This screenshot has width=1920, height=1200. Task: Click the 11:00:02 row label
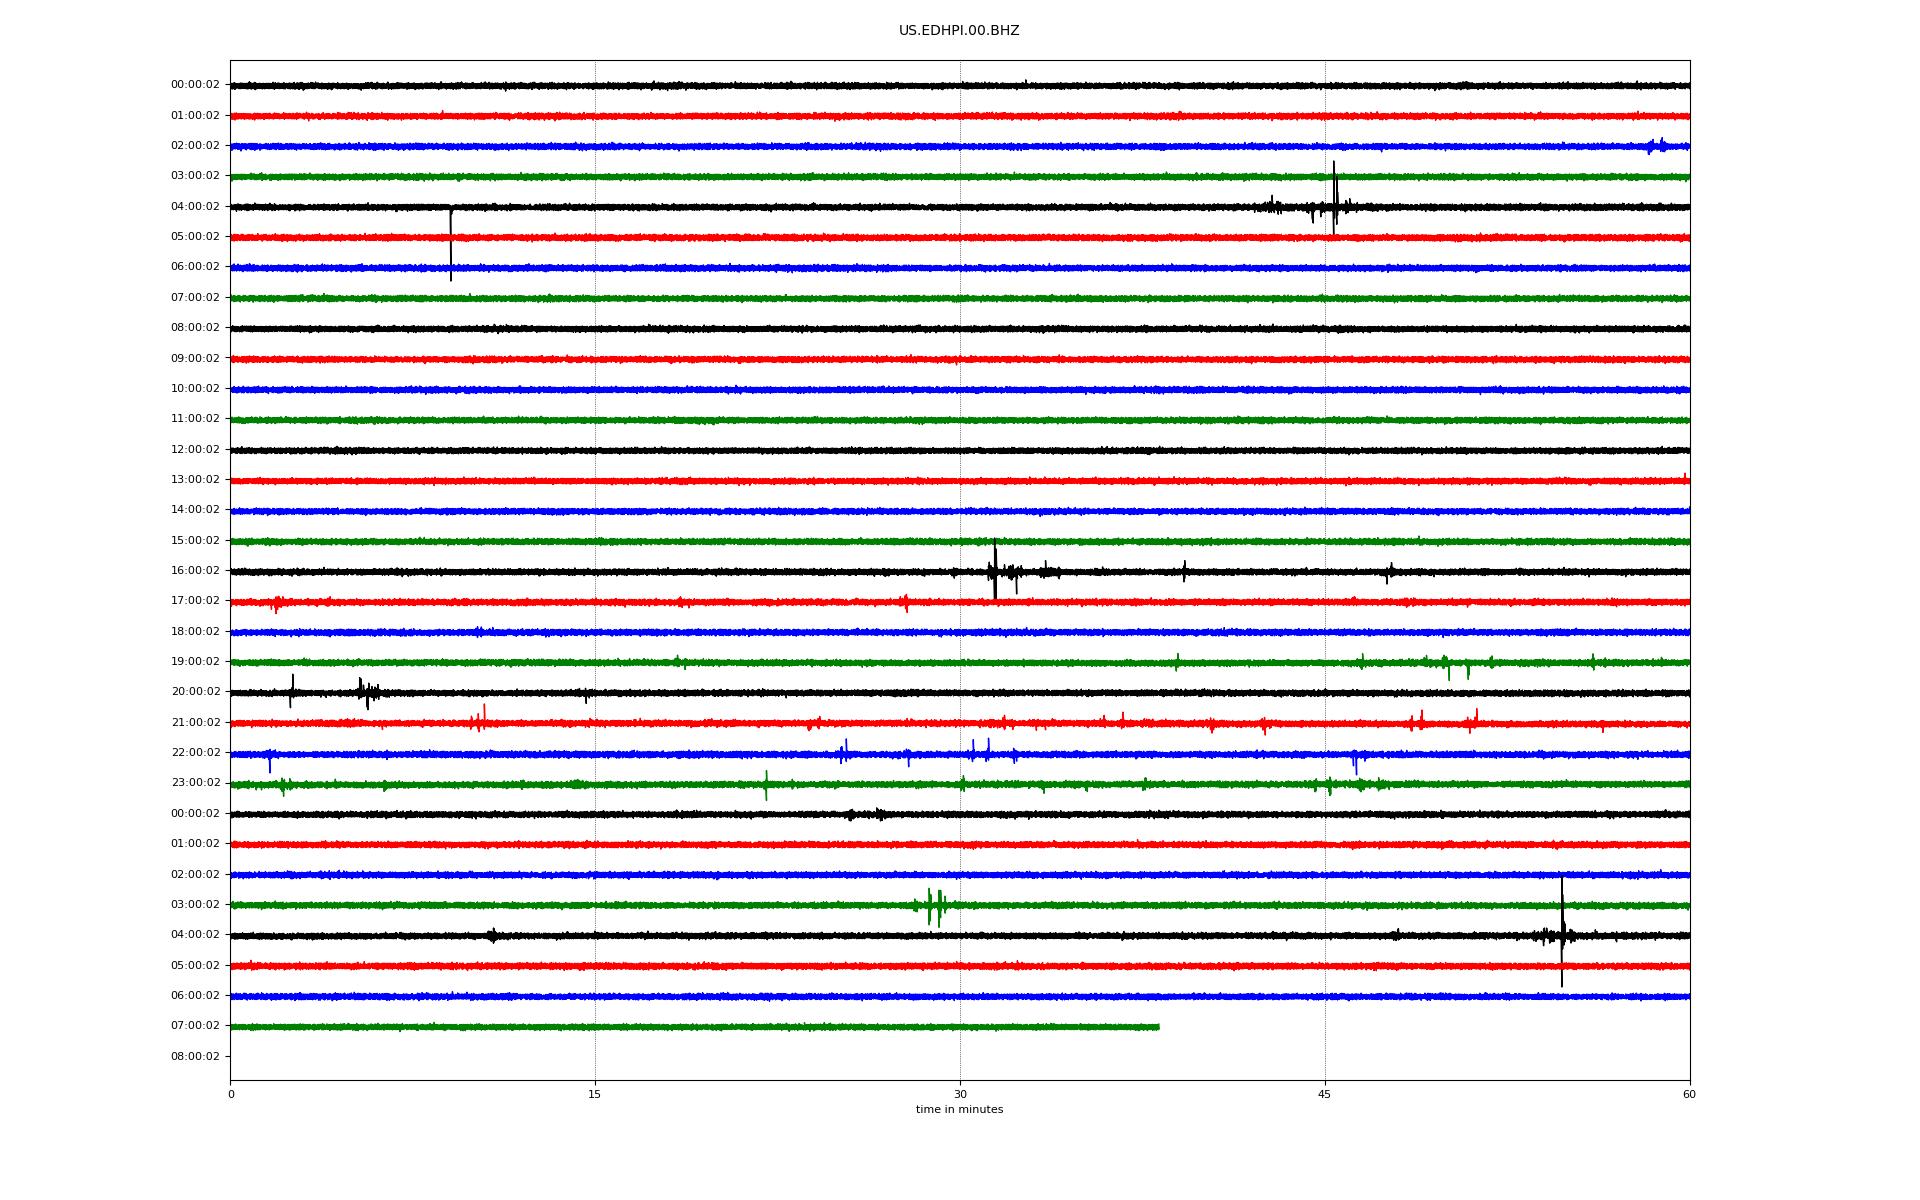(195, 419)
